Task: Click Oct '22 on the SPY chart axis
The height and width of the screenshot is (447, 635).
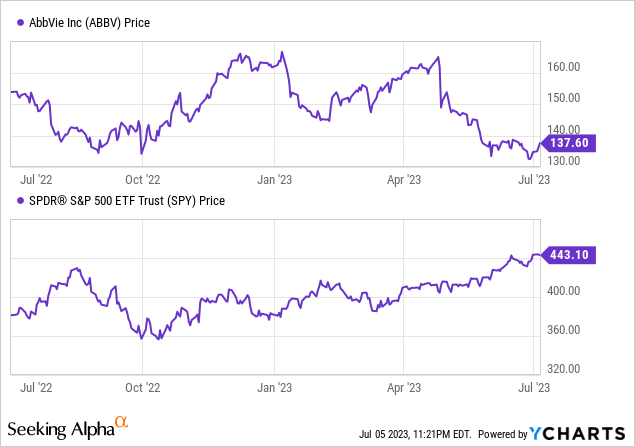Action: [x=142, y=384]
